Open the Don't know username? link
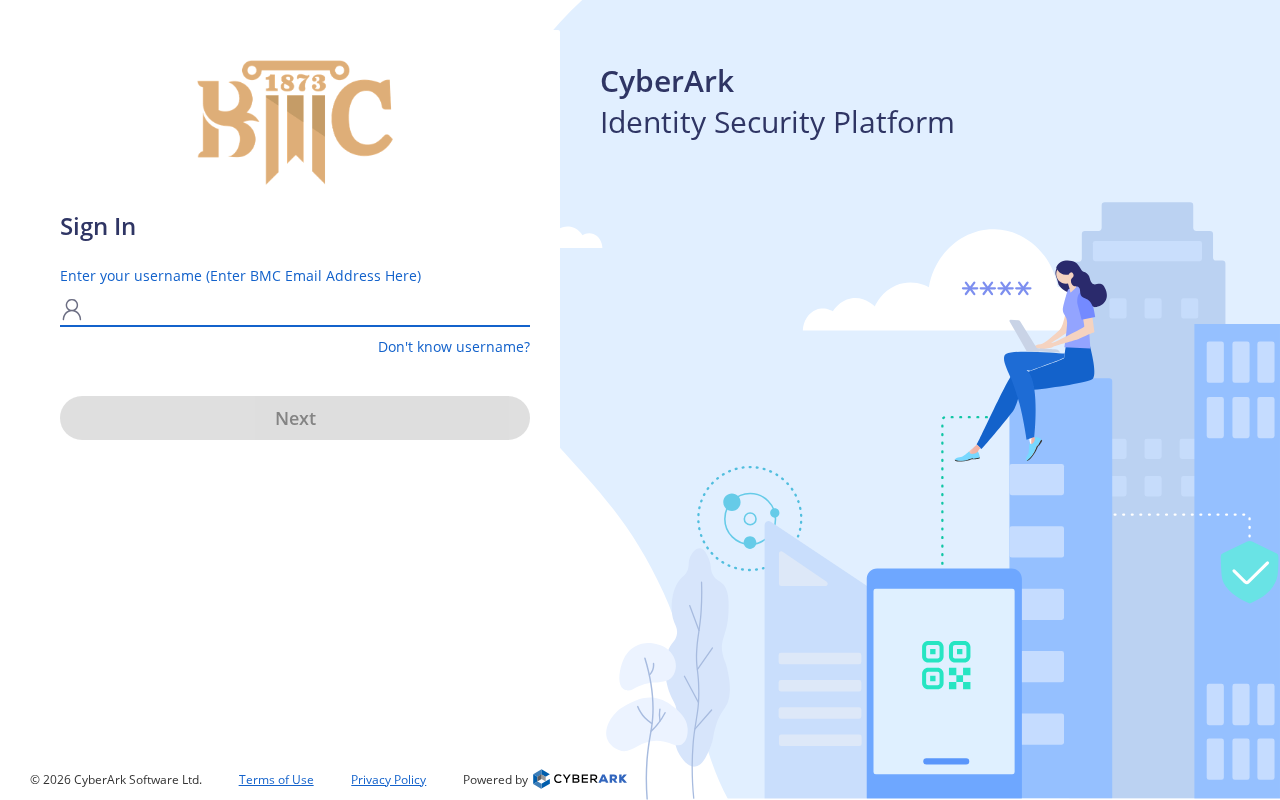 [x=454, y=347]
